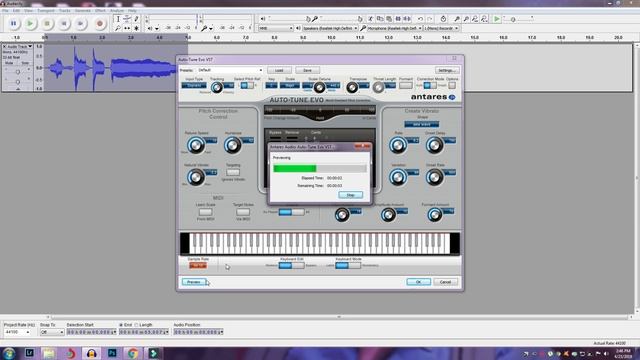The height and width of the screenshot is (360, 640).
Task: Open the Transport menu
Action: click(46, 10)
